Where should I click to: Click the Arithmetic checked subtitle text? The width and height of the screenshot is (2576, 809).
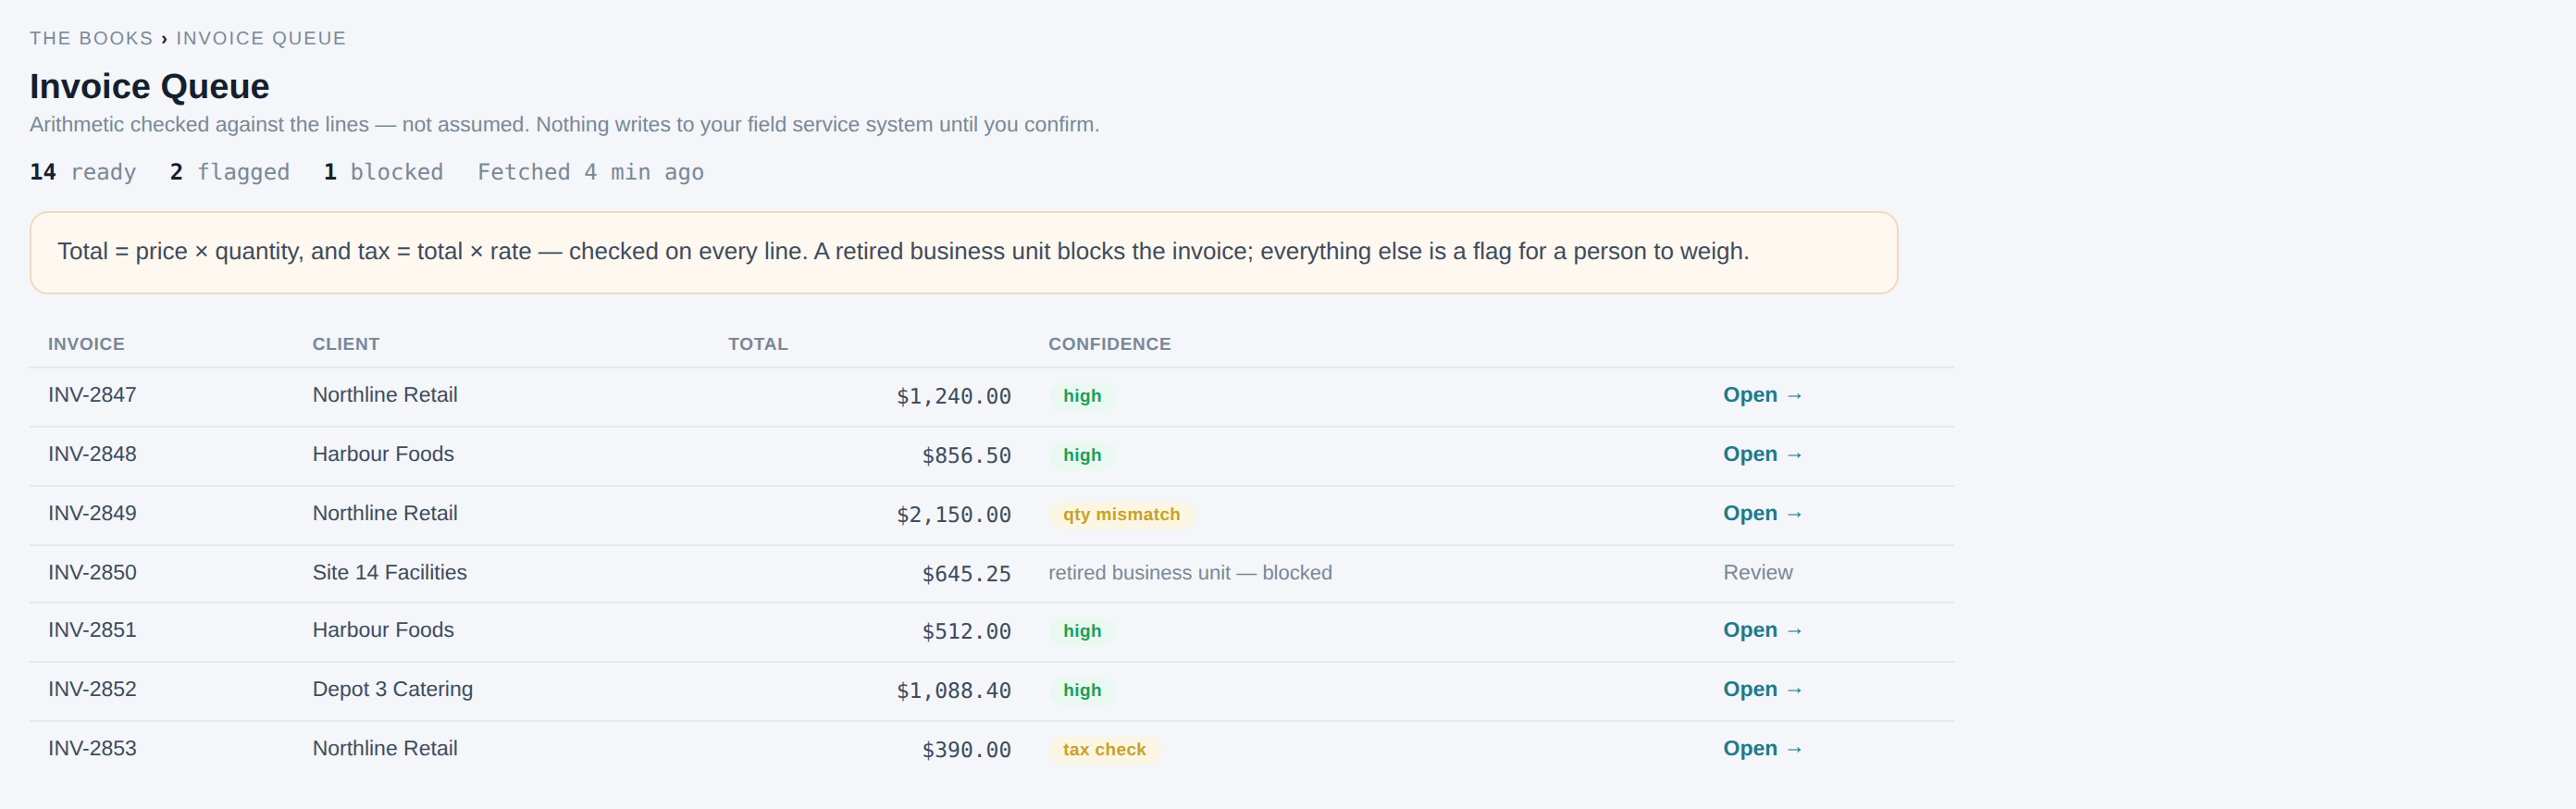564,125
